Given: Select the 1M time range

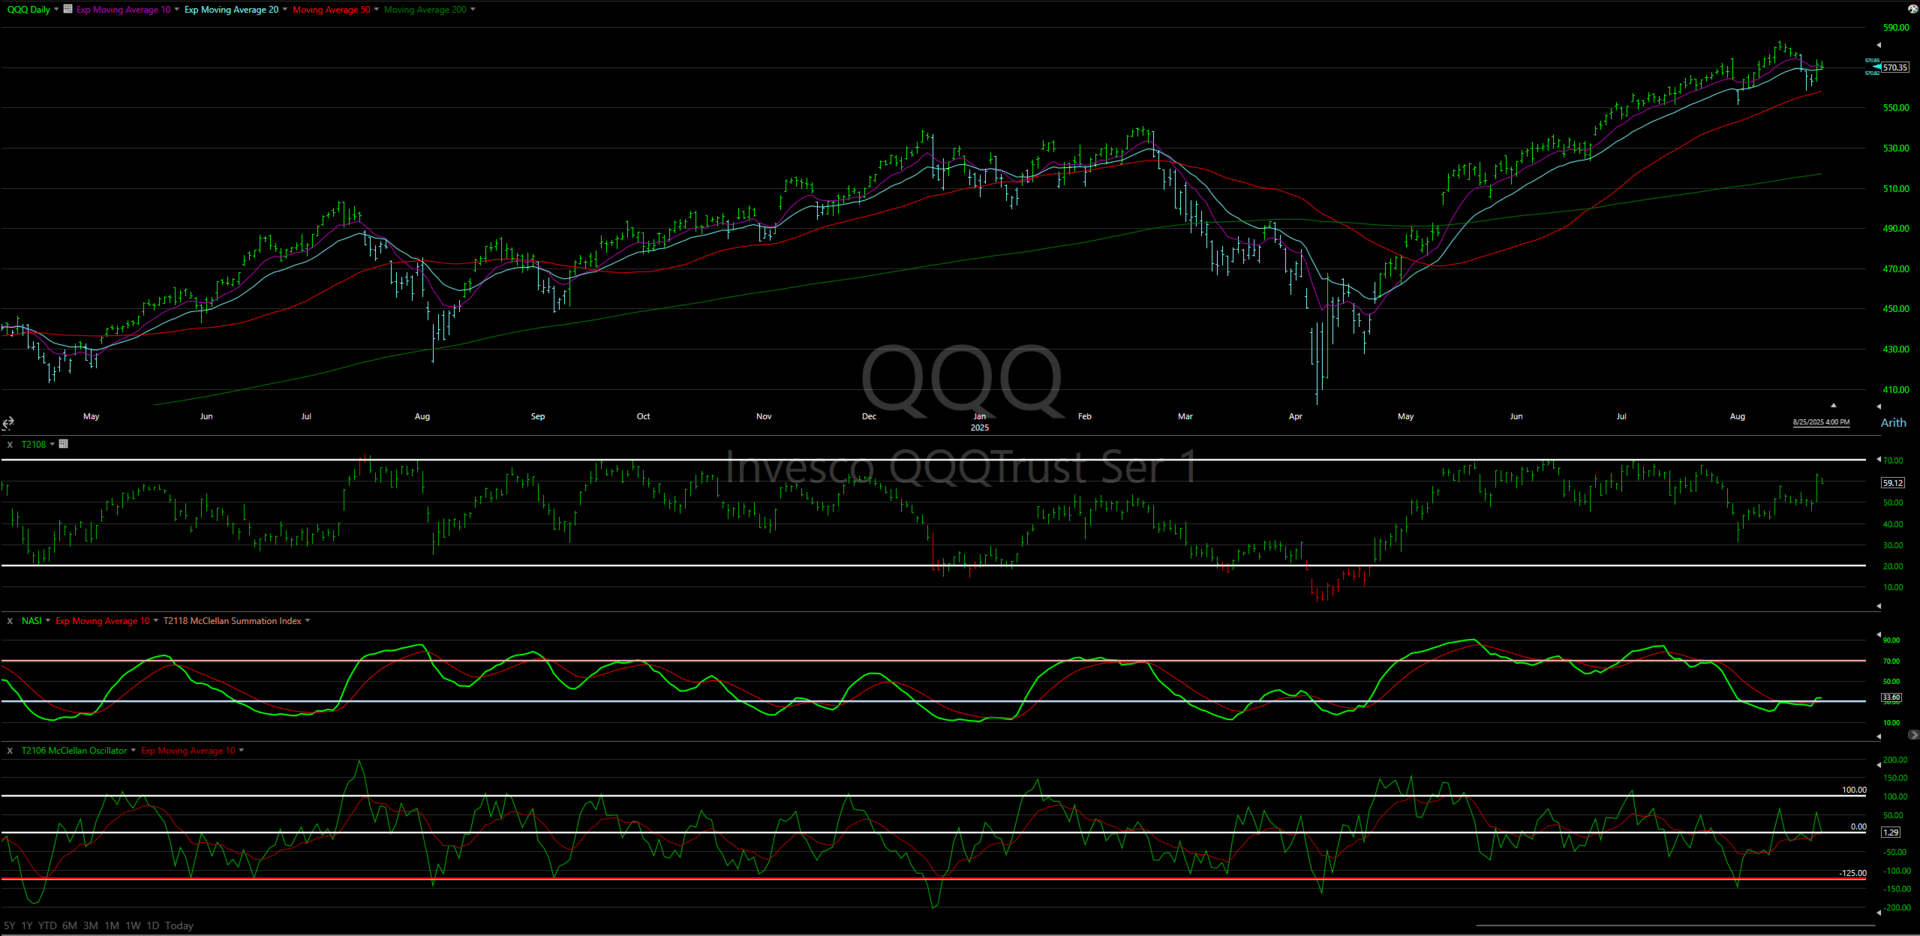Looking at the screenshot, I should point(112,926).
